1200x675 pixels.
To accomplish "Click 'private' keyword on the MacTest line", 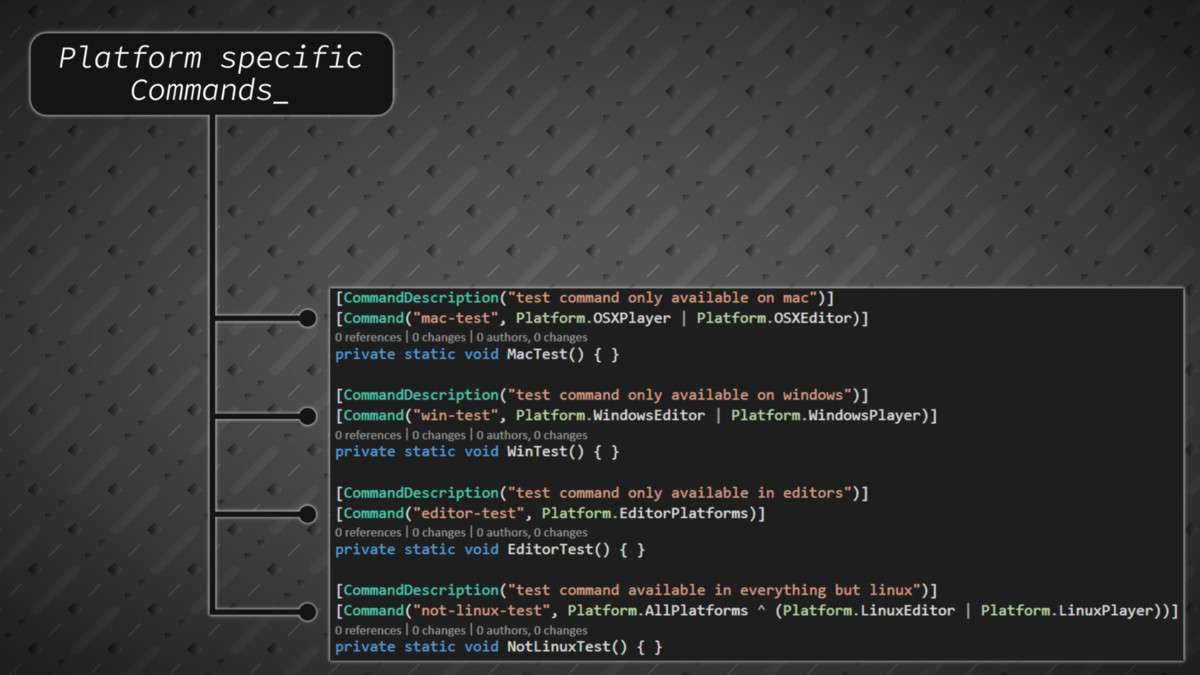I will pos(365,355).
